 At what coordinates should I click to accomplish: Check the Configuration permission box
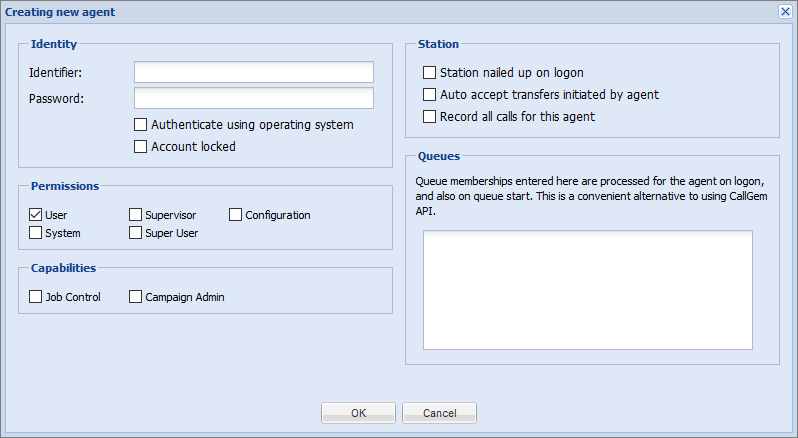(x=235, y=215)
